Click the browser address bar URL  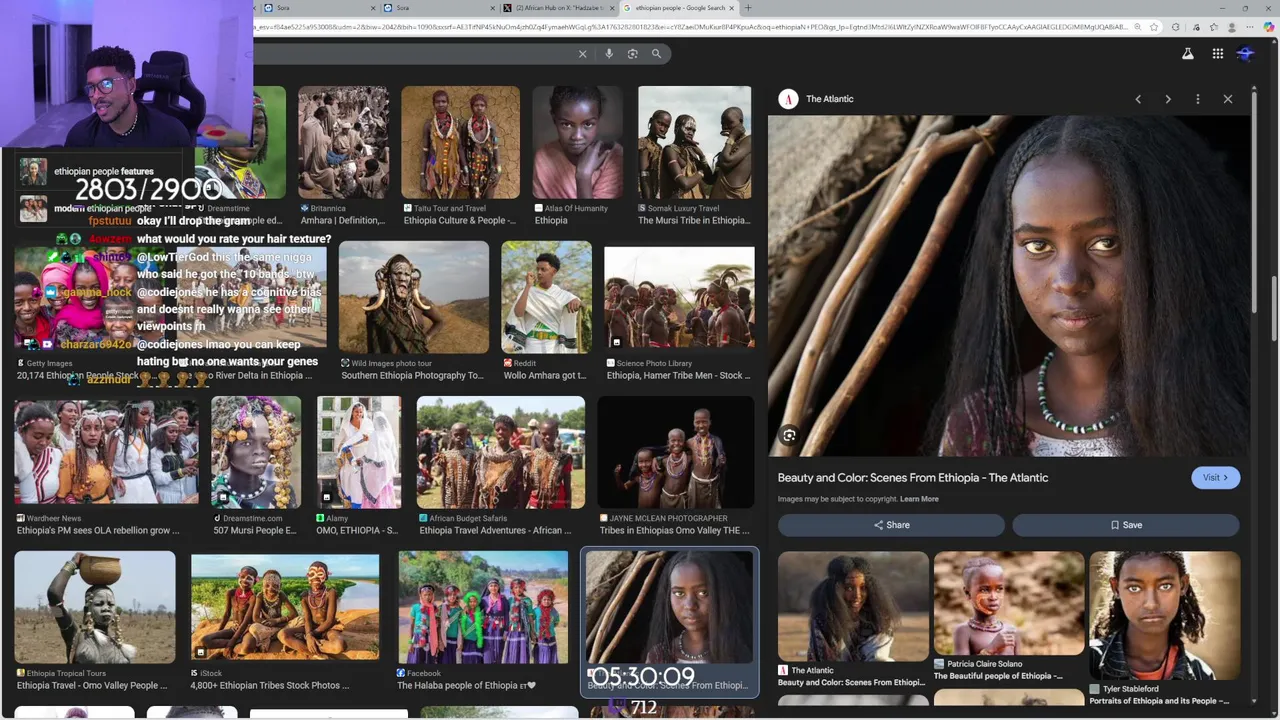pos(690,27)
